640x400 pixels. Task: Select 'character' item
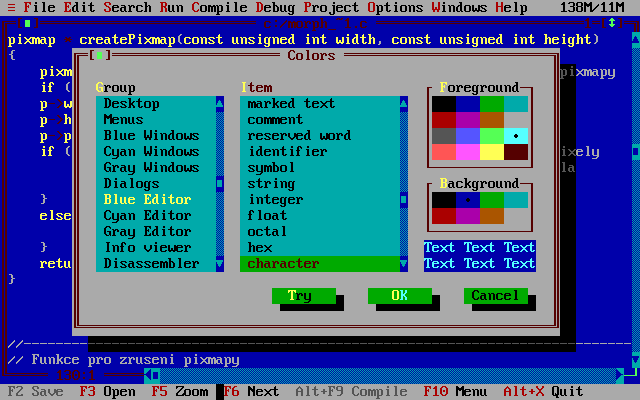pyautogui.click(x=320, y=264)
